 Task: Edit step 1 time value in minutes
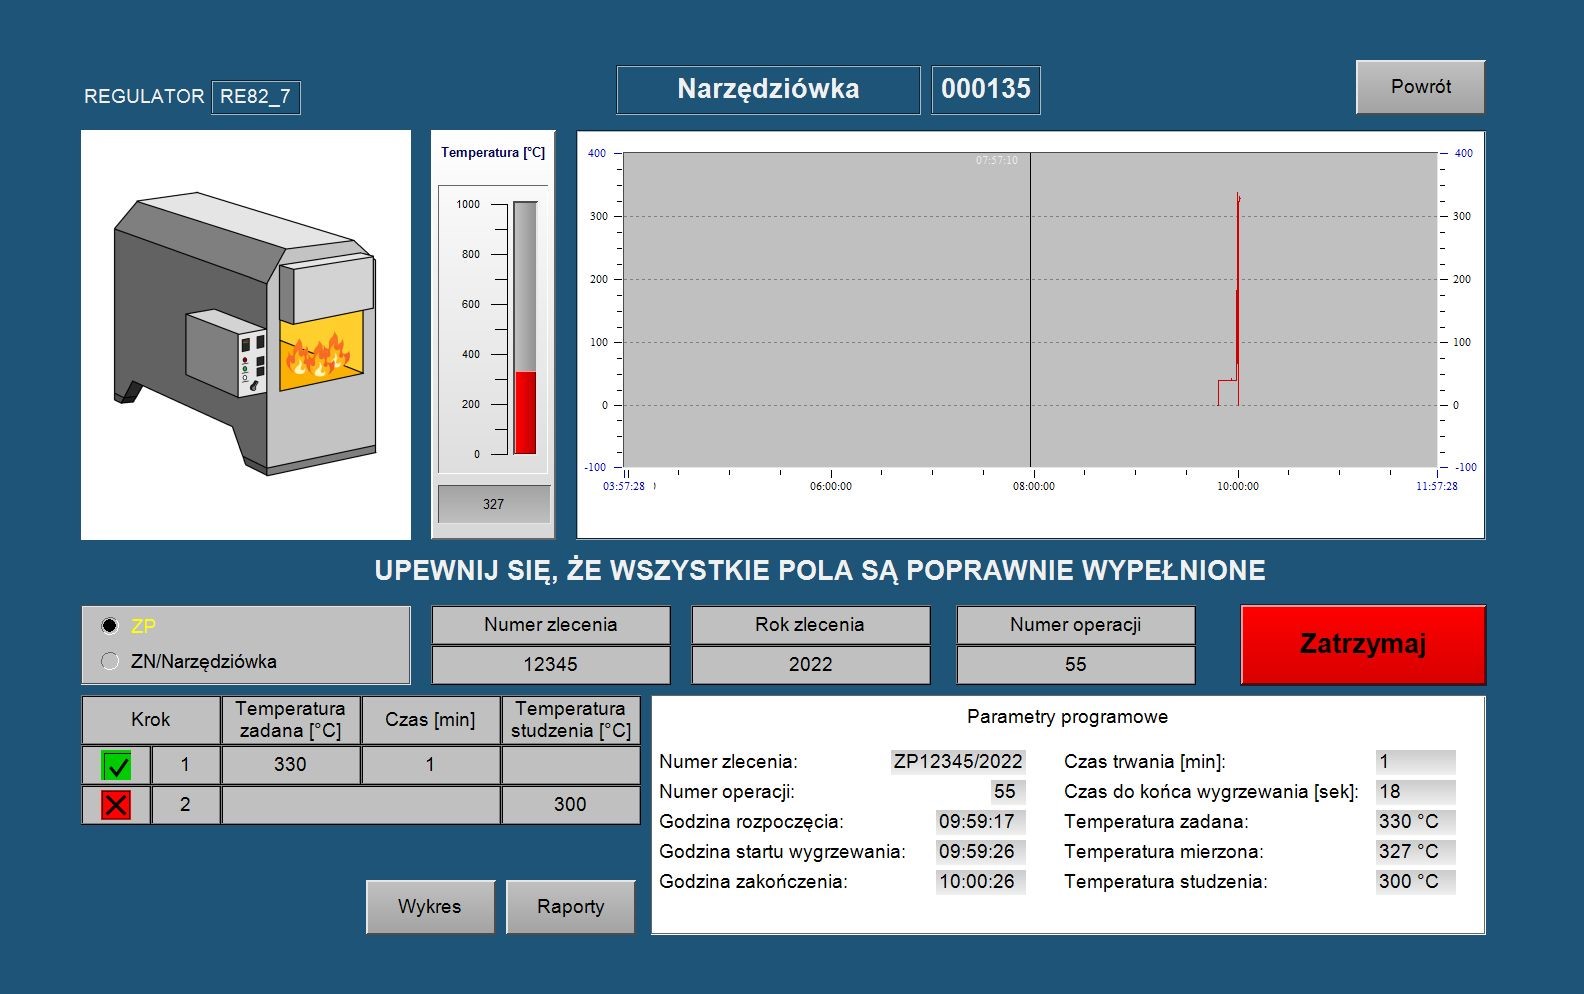pyautogui.click(x=430, y=765)
